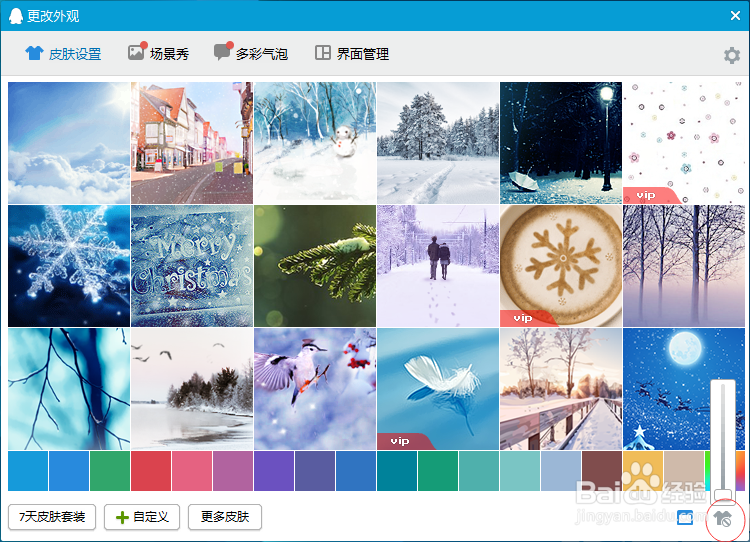Pick the green swatch next to red
Image resolution: width=750 pixels, height=542 pixels.
(x=110, y=471)
